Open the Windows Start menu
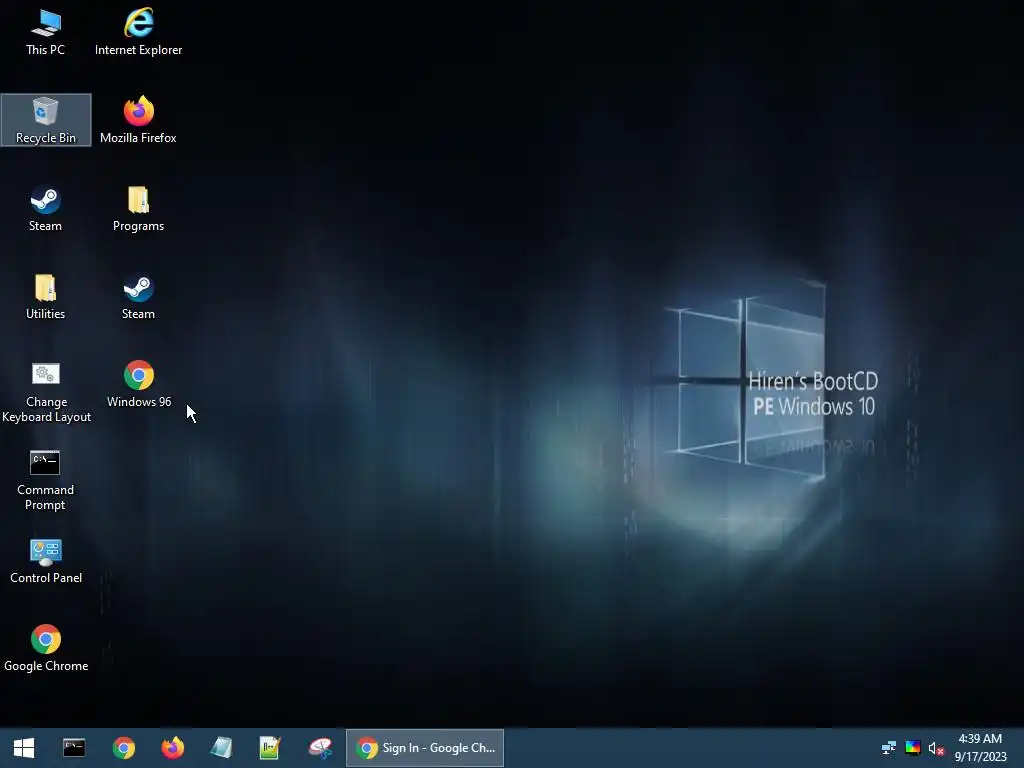This screenshot has width=1024, height=768. point(24,748)
